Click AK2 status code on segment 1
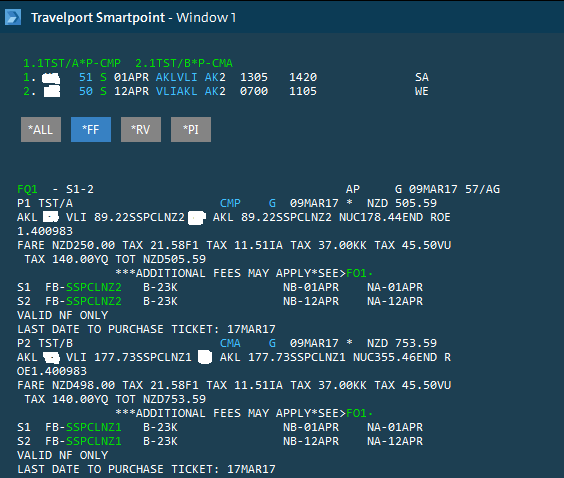 (215, 77)
